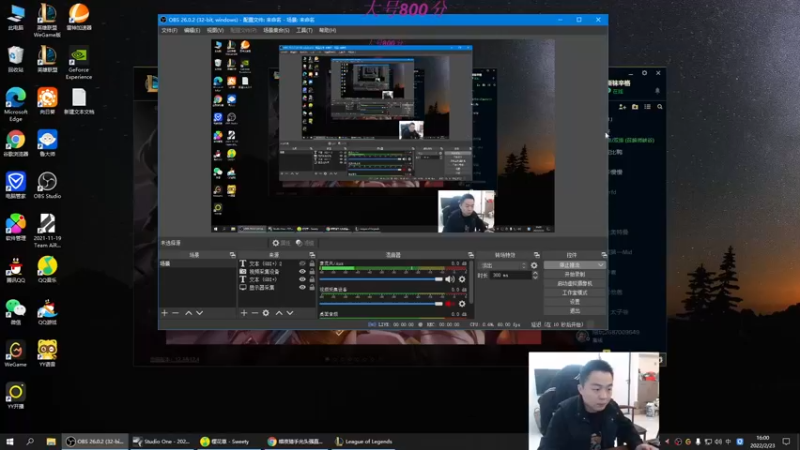Image resolution: width=800 pixels, height=450 pixels.
Task: Hide the 视频采集设备 source via its eye icon
Action: click(302, 271)
